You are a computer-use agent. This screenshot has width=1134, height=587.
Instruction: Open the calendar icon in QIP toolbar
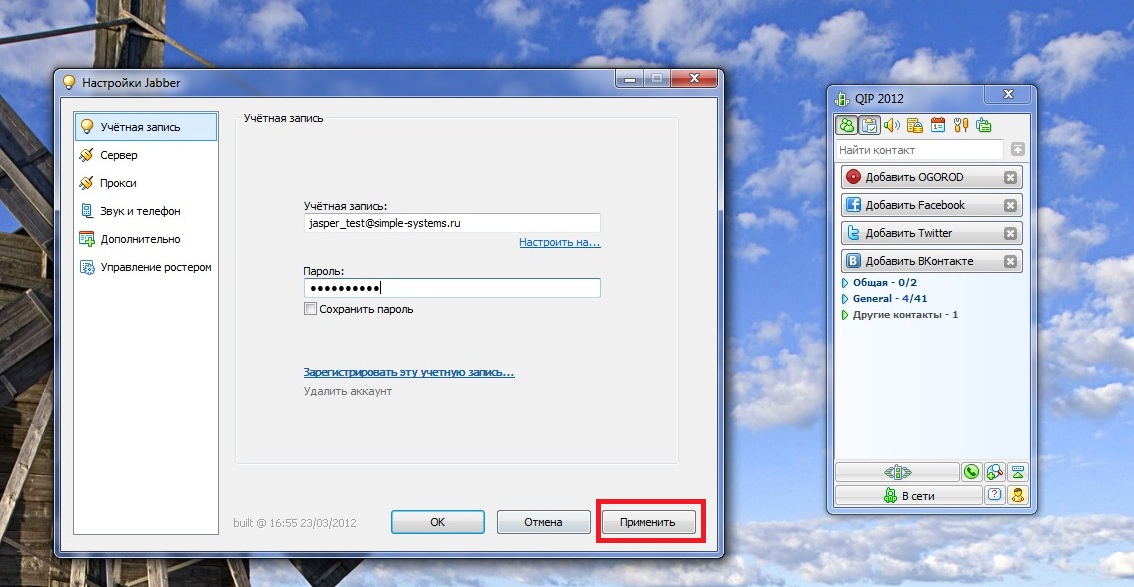(x=937, y=125)
